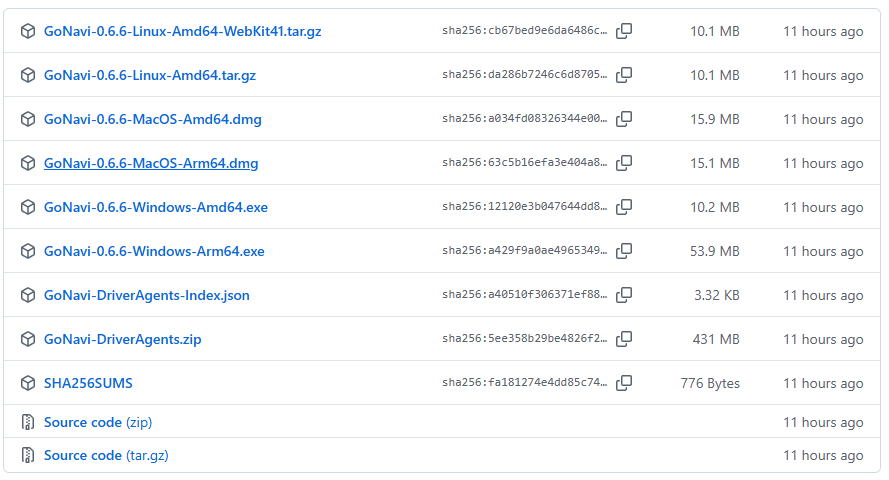The image size is (889, 480).
Task: Download GoNavi-0.6.6-MacOS-Arm64.dmg installer
Action: pyautogui.click(x=151, y=163)
